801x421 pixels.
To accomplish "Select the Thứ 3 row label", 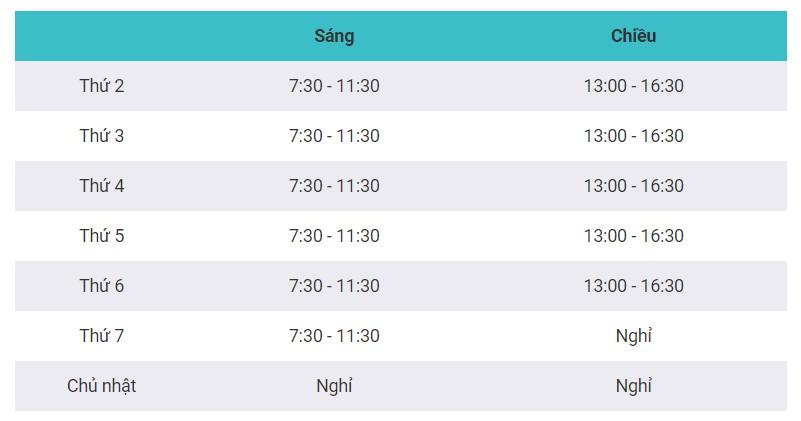I will pyautogui.click(x=102, y=136).
